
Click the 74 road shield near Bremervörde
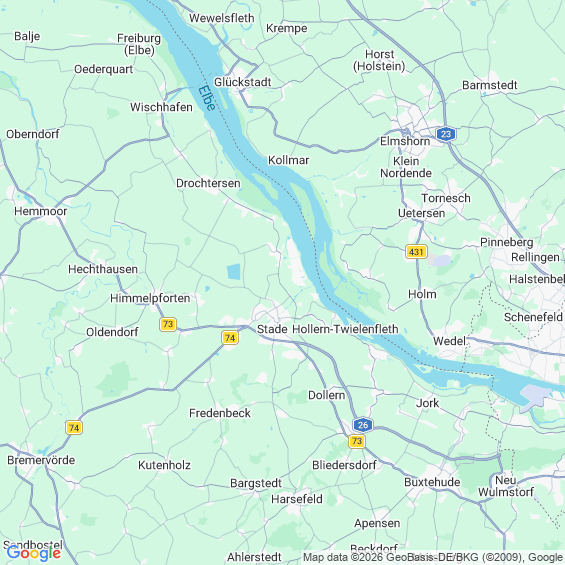pos(74,428)
